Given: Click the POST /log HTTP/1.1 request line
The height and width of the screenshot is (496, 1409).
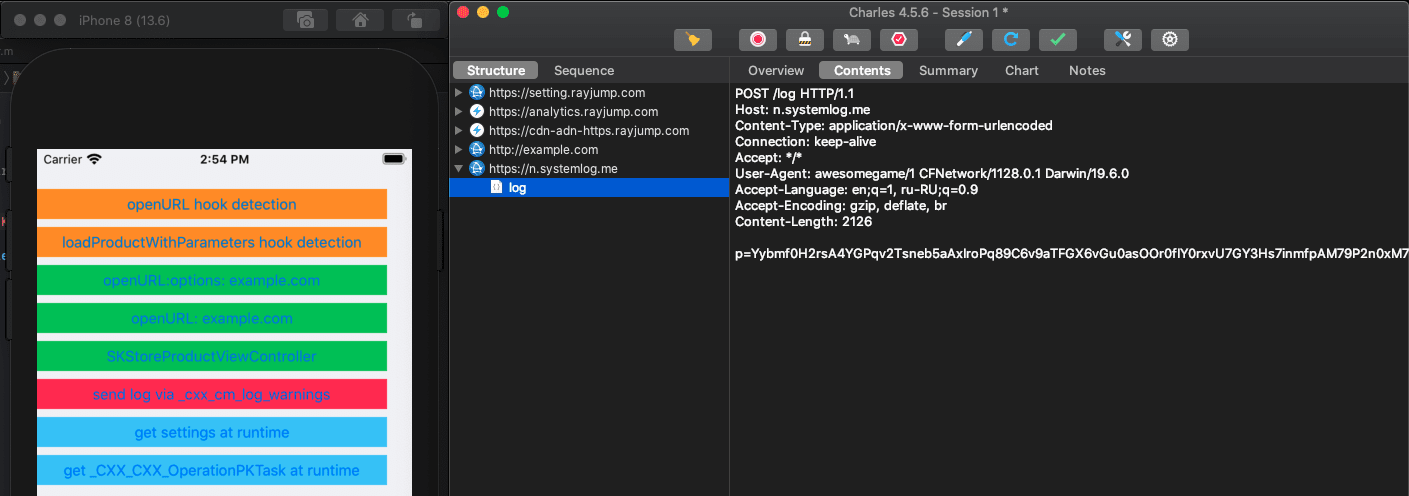Looking at the screenshot, I should click(796, 94).
